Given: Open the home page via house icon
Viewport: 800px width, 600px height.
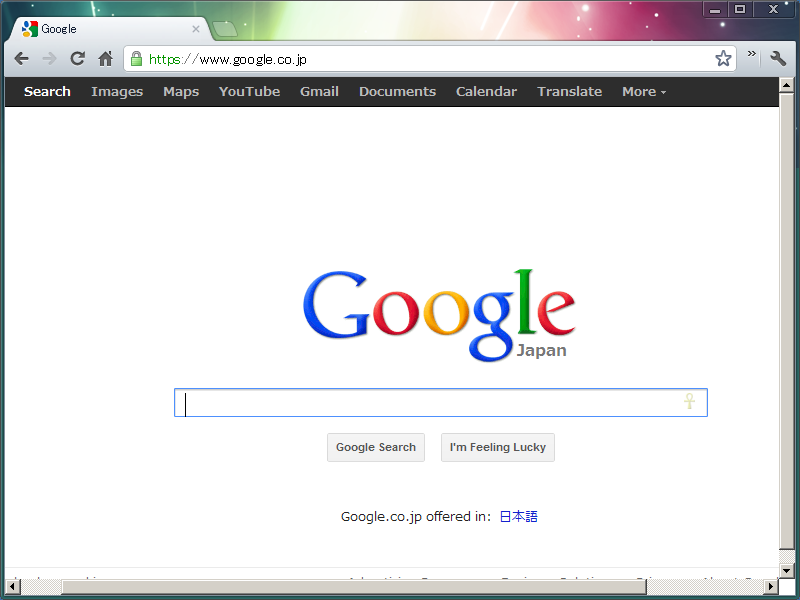Looking at the screenshot, I should point(106,59).
